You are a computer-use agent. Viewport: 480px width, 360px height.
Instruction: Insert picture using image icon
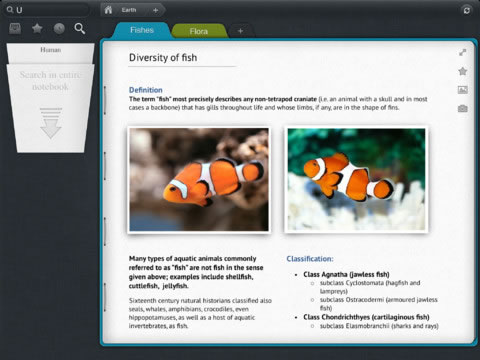pos(462,90)
